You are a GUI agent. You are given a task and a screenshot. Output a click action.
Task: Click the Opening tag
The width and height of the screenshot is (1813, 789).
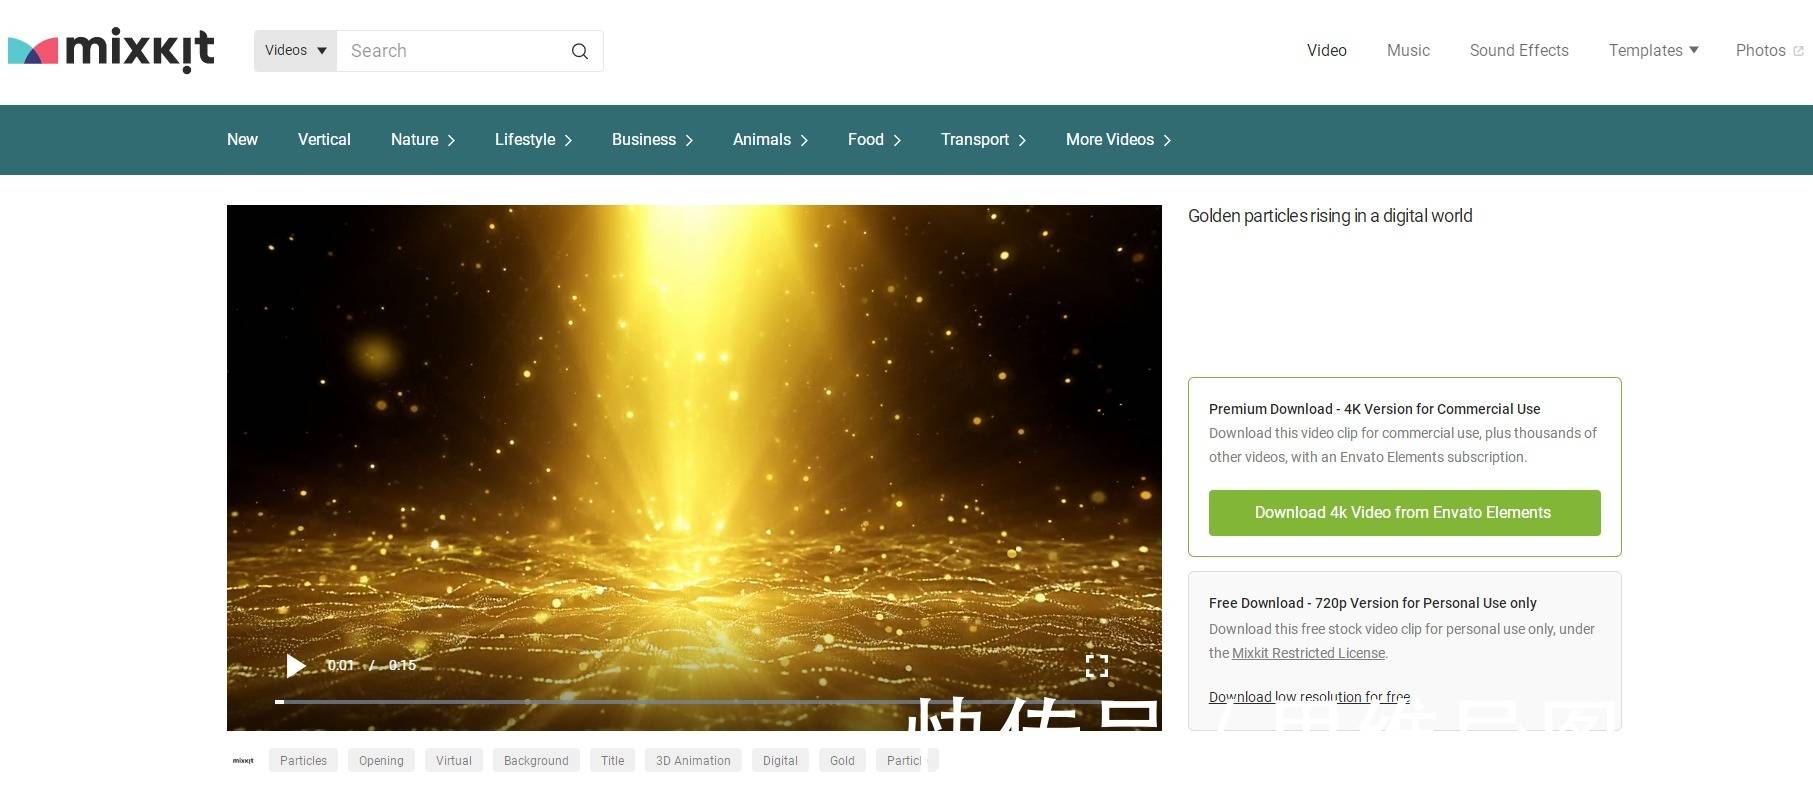381,761
